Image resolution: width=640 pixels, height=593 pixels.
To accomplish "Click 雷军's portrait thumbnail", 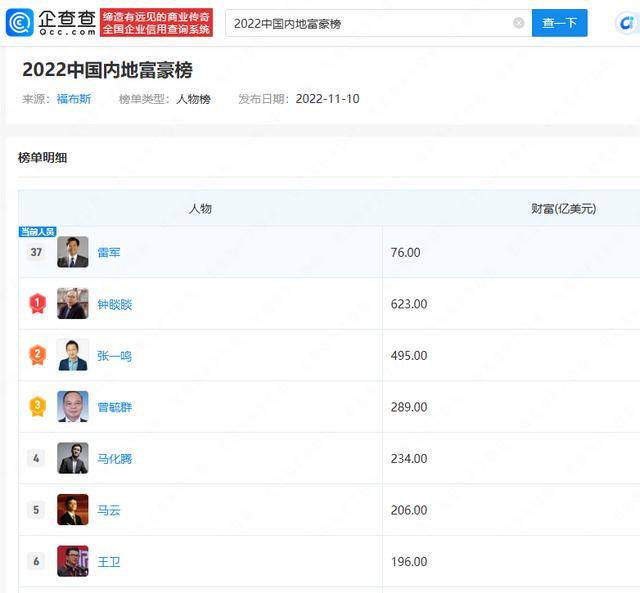I will pyautogui.click(x=73, y=252).
